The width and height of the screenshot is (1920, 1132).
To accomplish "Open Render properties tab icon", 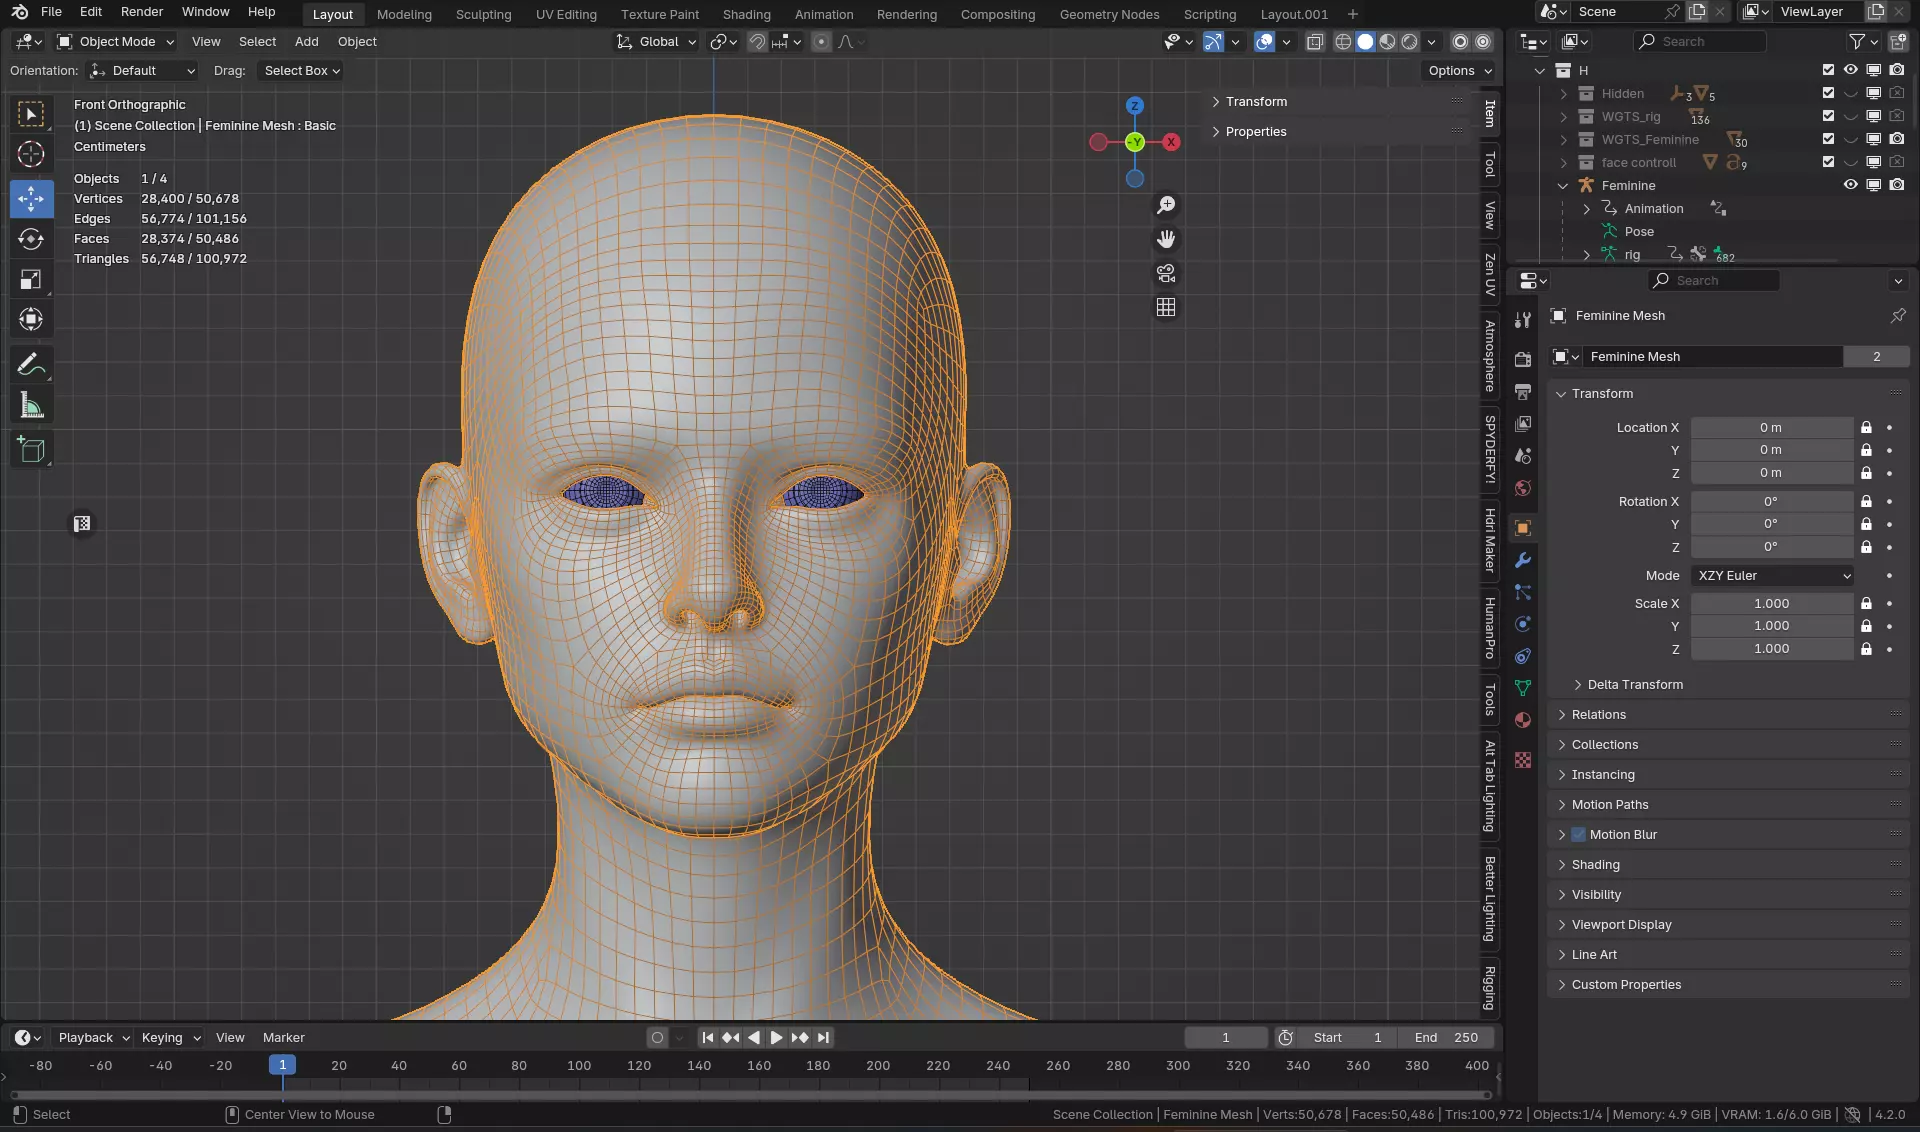I will [x=1522, y=360].
